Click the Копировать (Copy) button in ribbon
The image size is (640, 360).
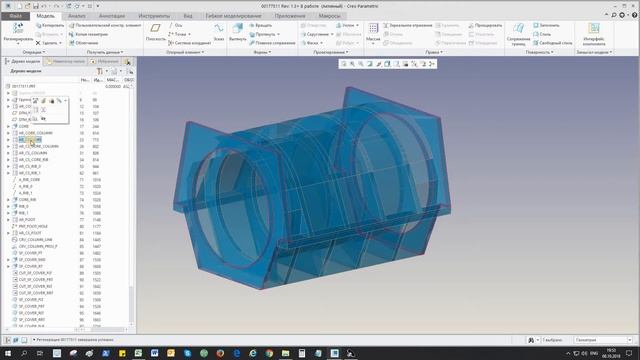50,25
